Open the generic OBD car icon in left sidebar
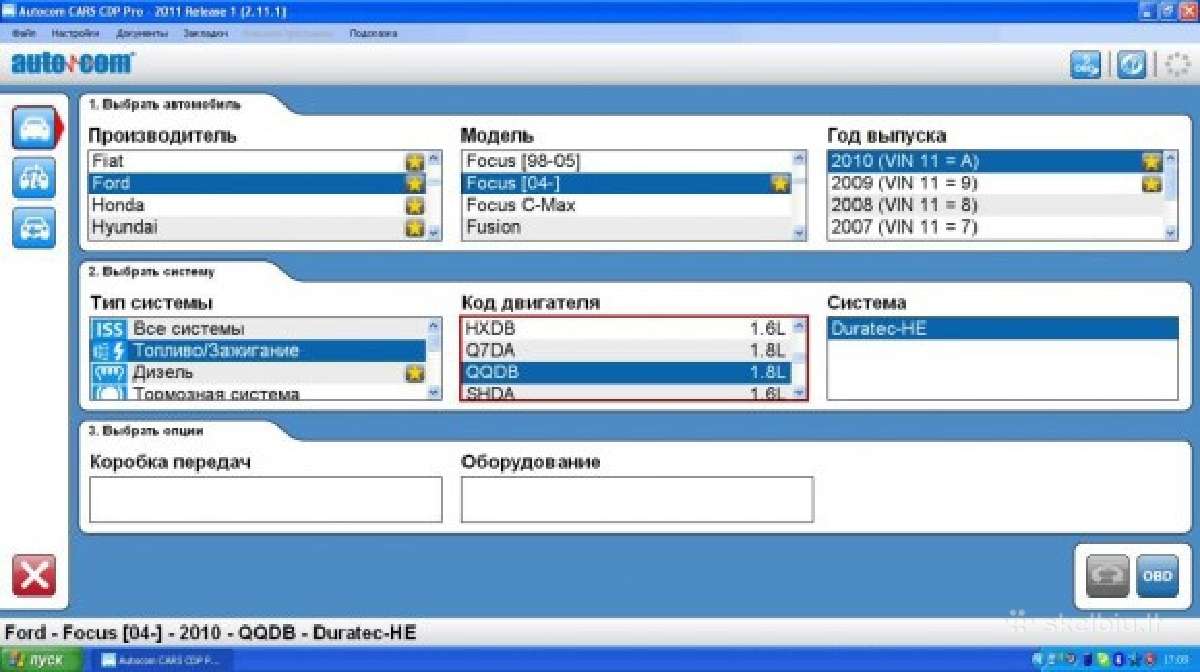The image size is (1200, 672). tap(34, 227)
